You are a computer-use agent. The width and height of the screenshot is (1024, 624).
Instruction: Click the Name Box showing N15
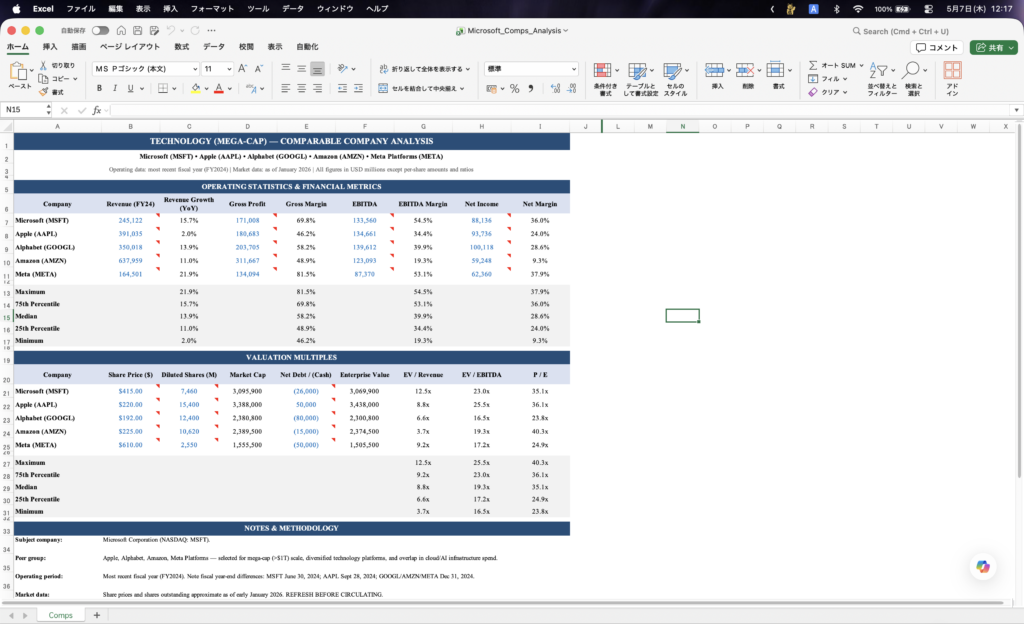pos(26,110)
